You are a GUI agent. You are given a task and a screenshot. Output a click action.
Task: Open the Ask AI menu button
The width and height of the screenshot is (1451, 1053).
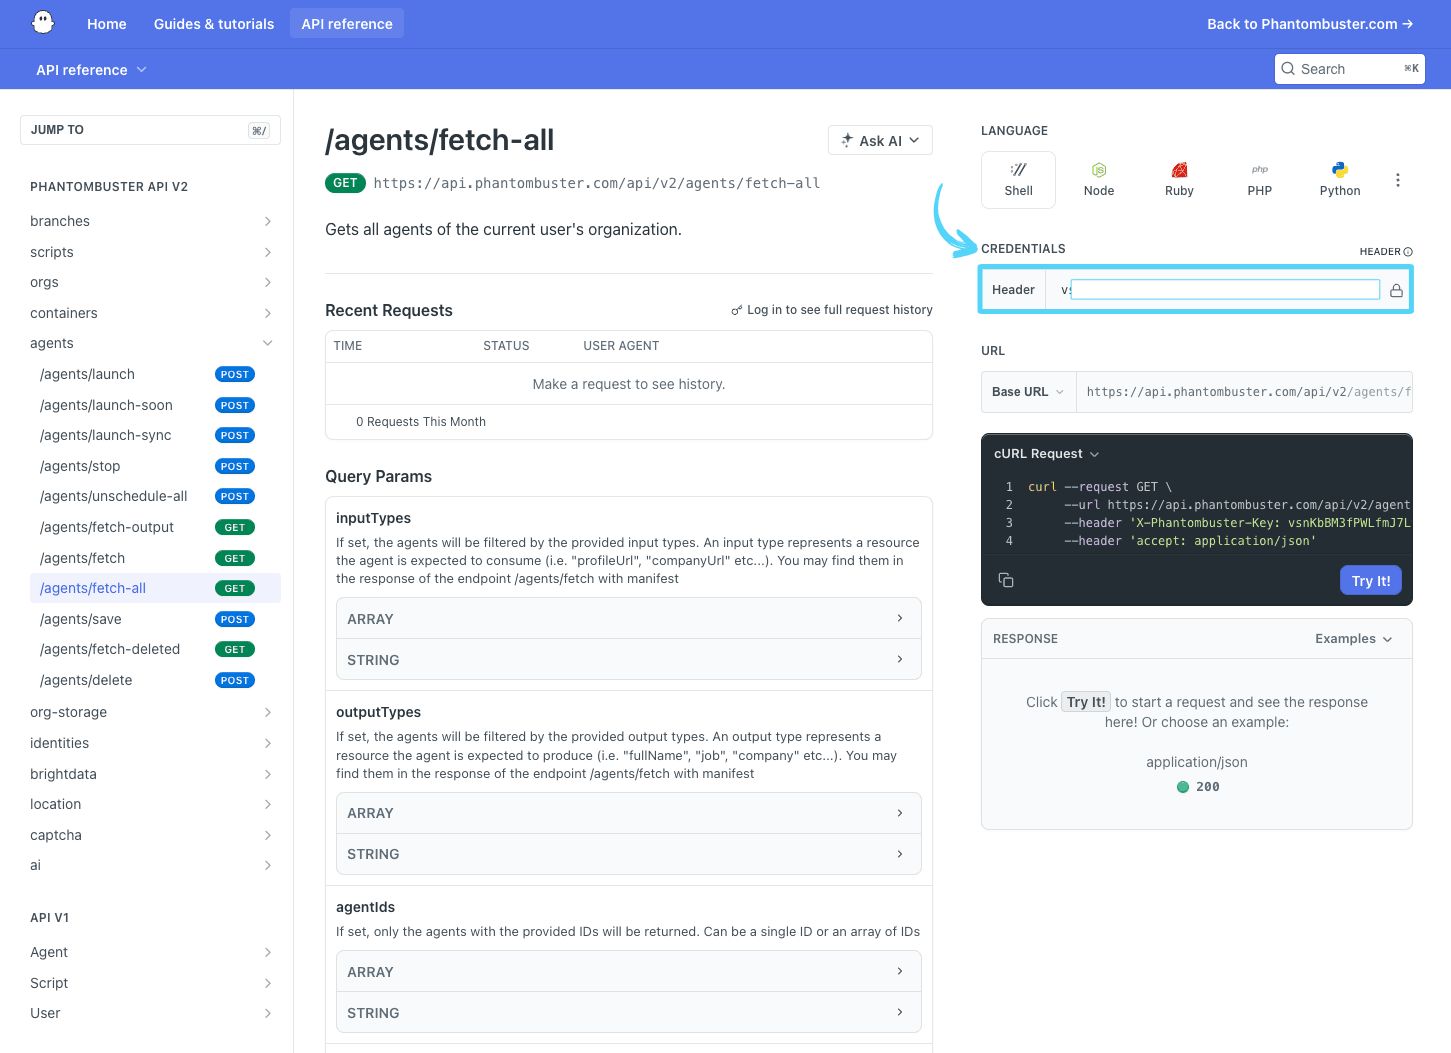coord(880,141)
